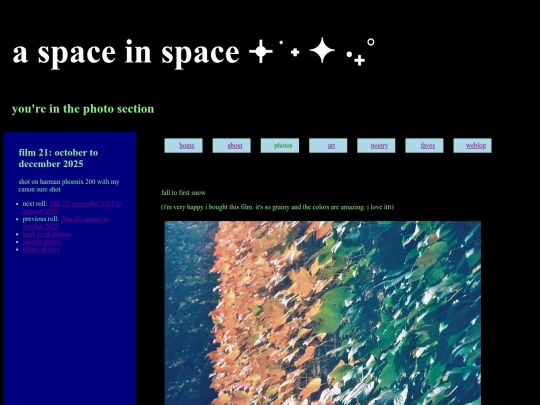
Task: Open the phone photos link
Action: pyautogui.click(x=41, y=249)
